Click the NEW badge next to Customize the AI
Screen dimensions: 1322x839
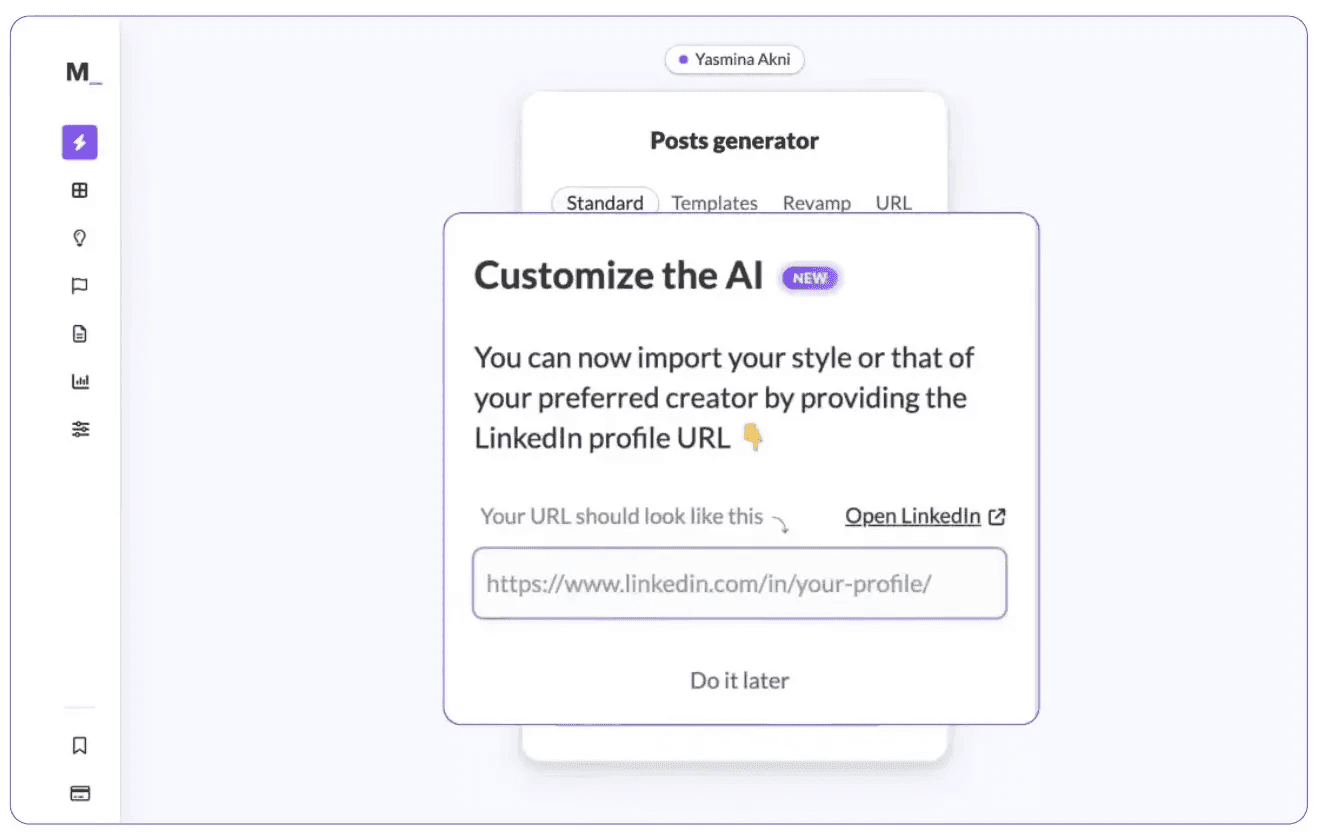(x=809, y=278)
